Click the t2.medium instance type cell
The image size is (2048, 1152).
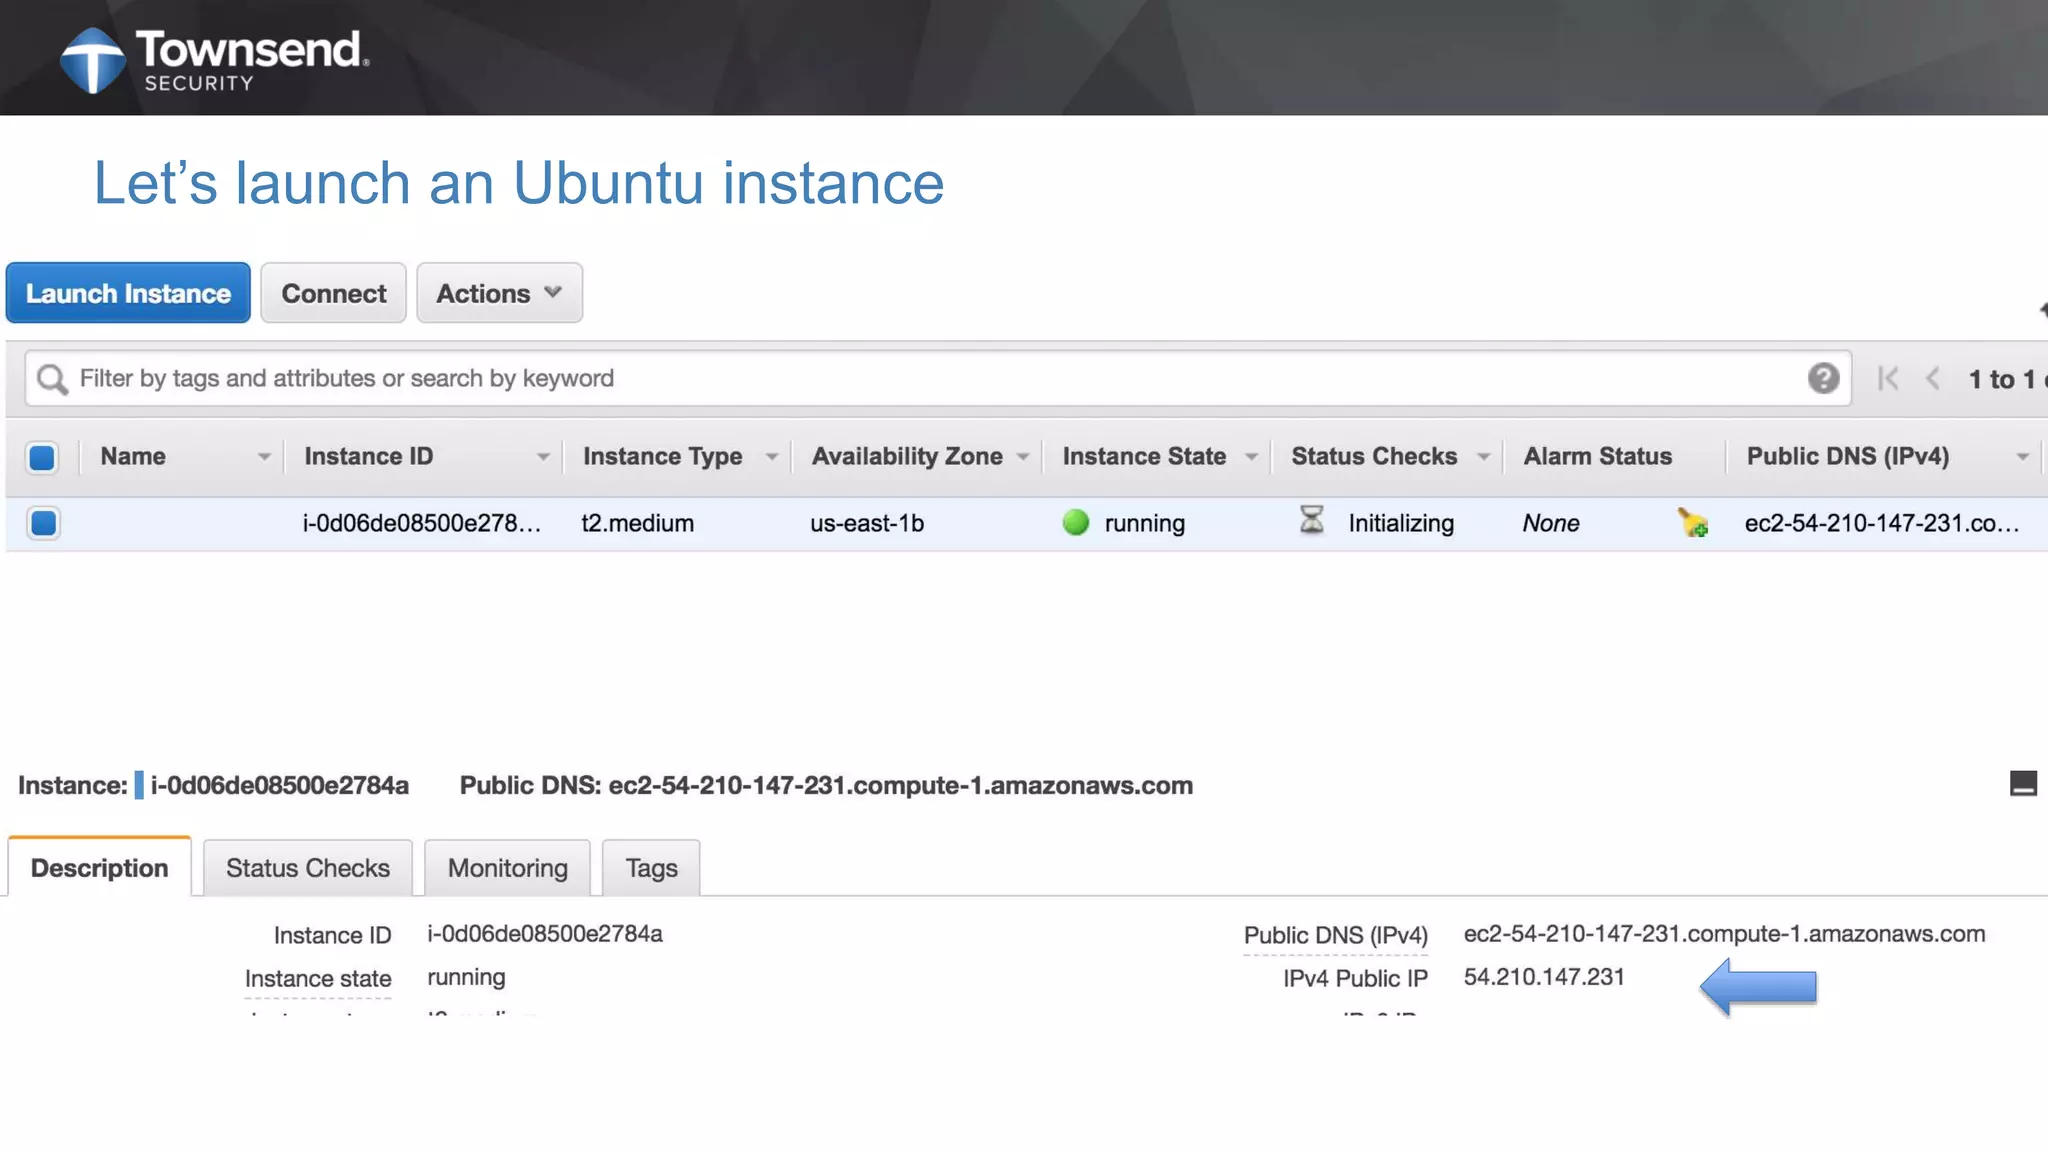coord(638,523)
